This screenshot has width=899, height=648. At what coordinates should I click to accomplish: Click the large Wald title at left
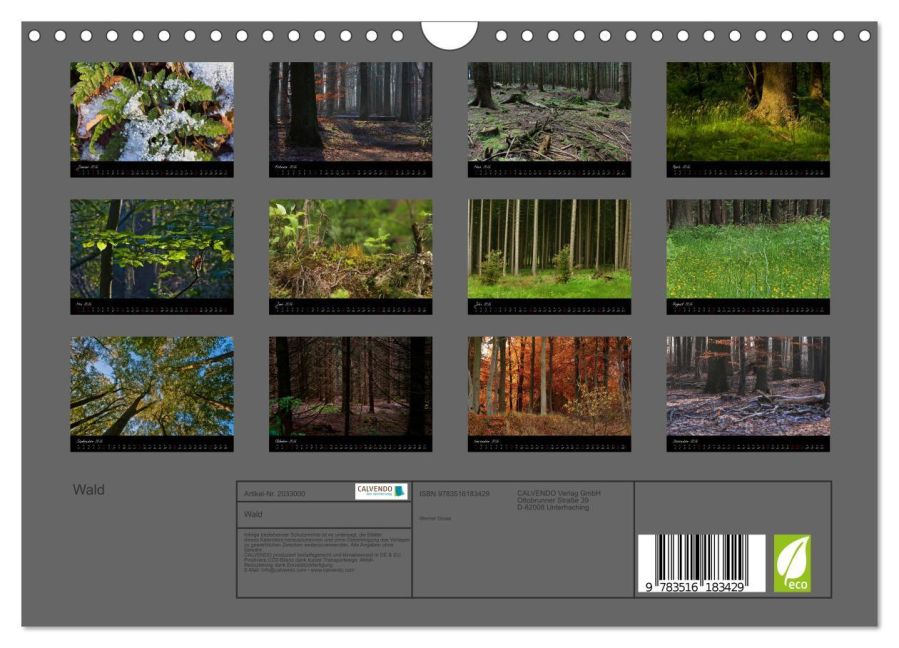click(88, 490)
